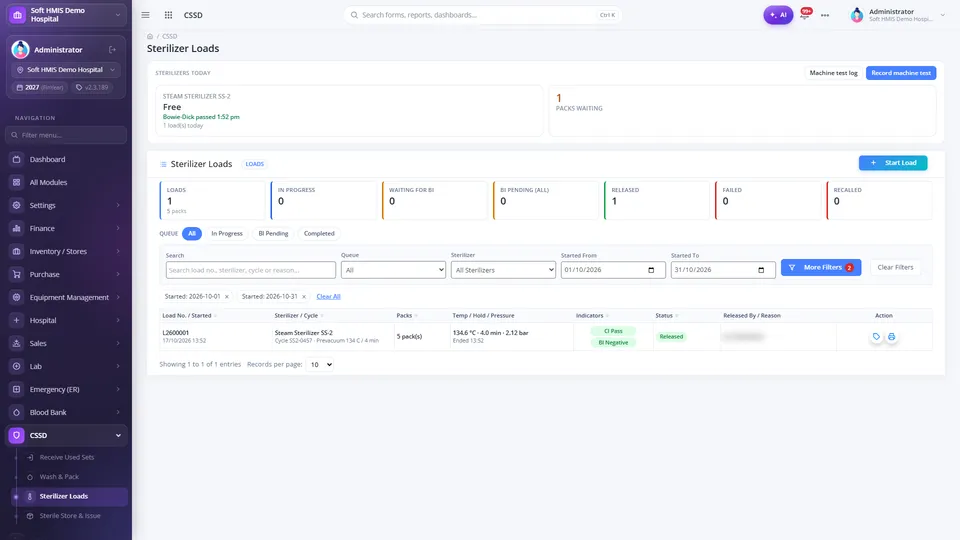Open the Soft HMIS Demo Hospital switcher
The width and height of the screenshot is (960, 540).
66,15
